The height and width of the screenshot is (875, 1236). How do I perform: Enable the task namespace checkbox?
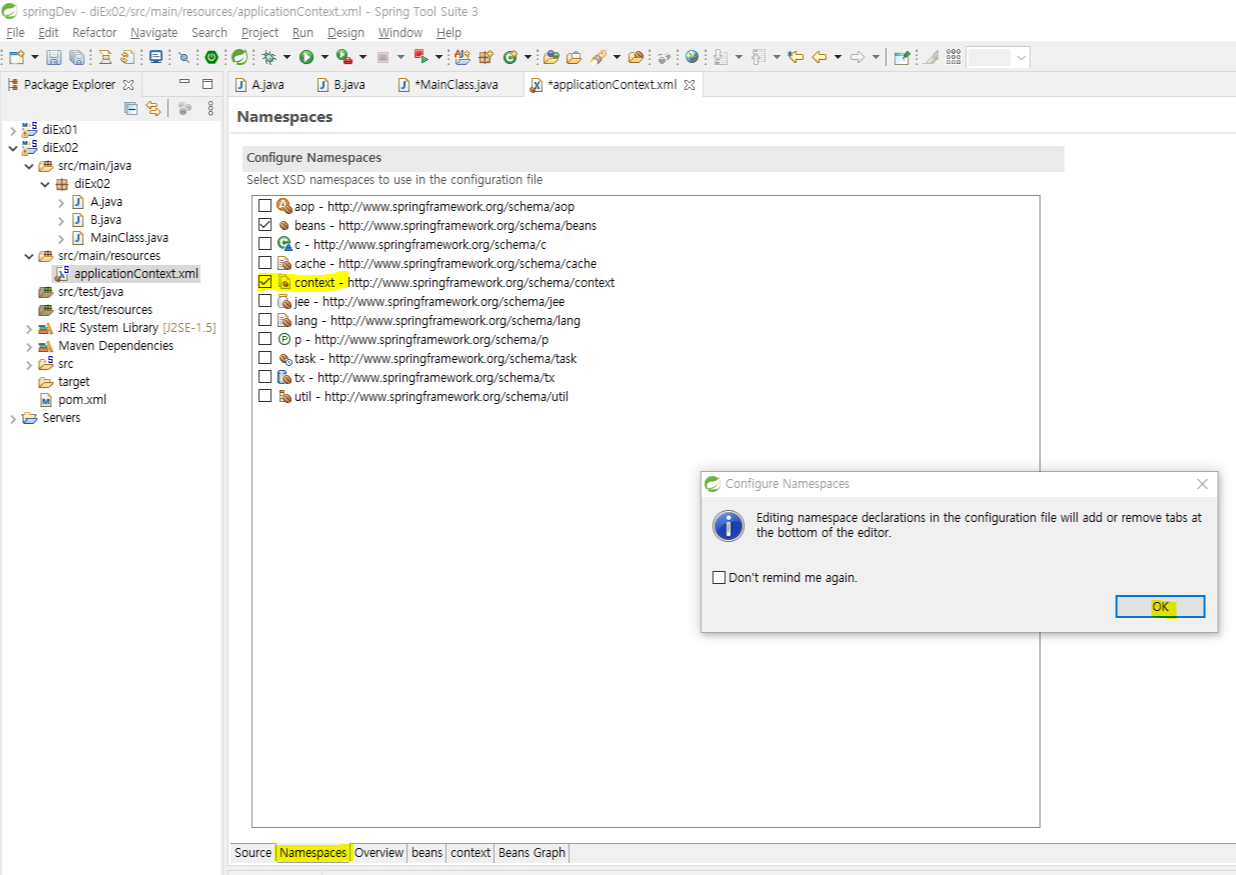[x=265, y=358]
